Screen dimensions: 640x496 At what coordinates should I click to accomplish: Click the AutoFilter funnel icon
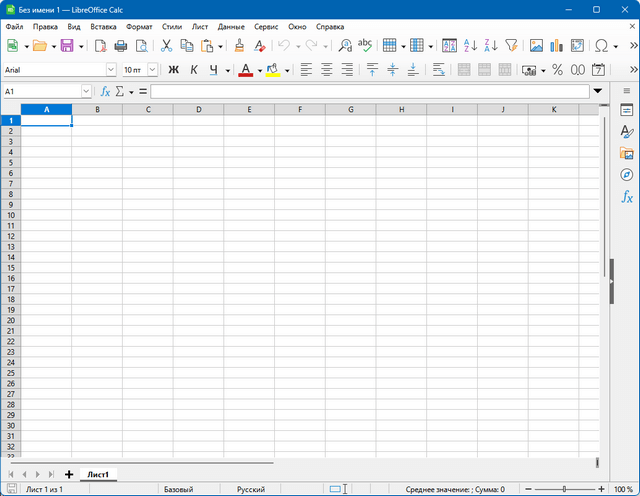click(x=511, y=46)
